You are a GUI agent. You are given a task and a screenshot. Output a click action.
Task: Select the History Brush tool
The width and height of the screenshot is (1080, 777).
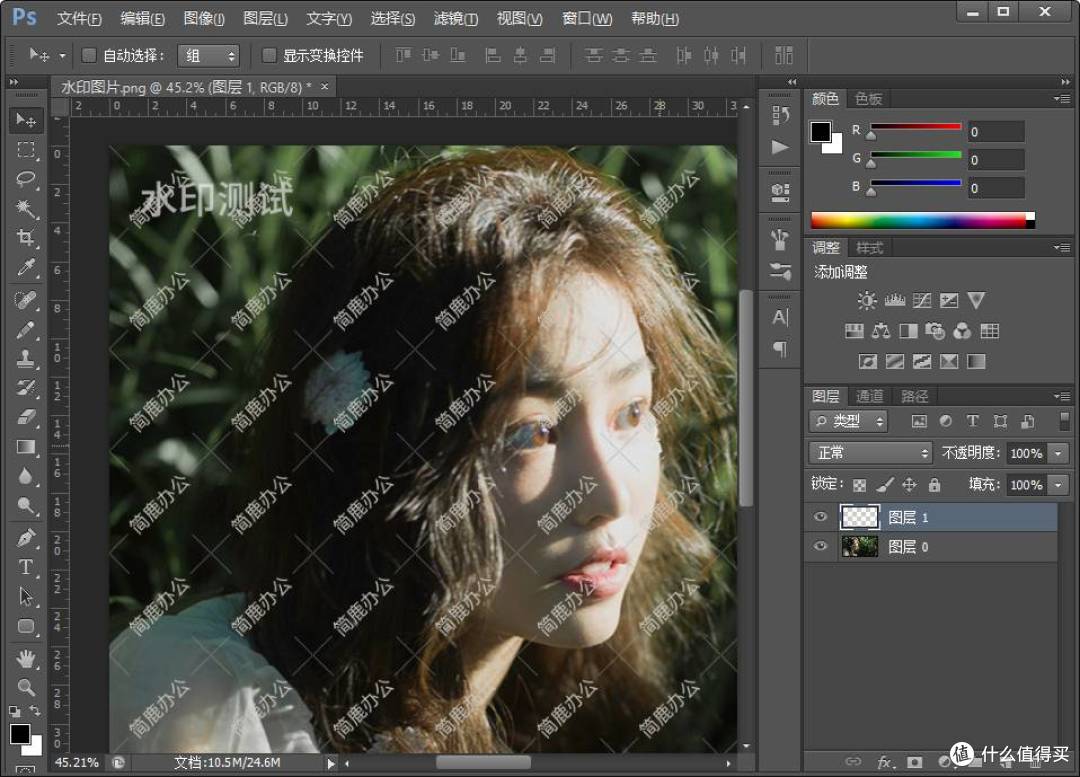tap(26, 388)
